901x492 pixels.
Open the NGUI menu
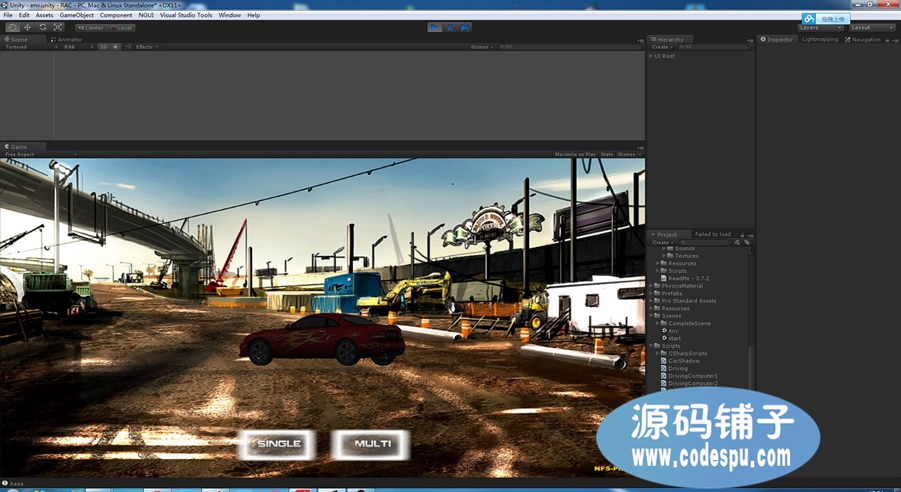[146, 16]
